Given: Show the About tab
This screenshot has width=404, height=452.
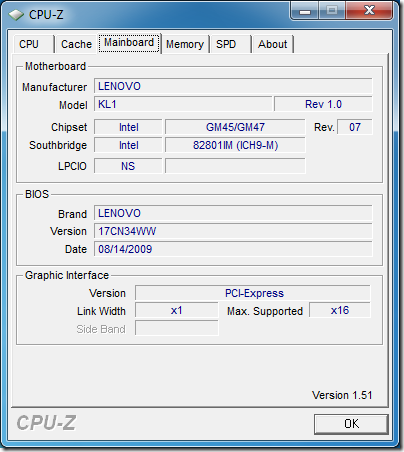Looking at the screenshot, I should [x=273, y=44].
